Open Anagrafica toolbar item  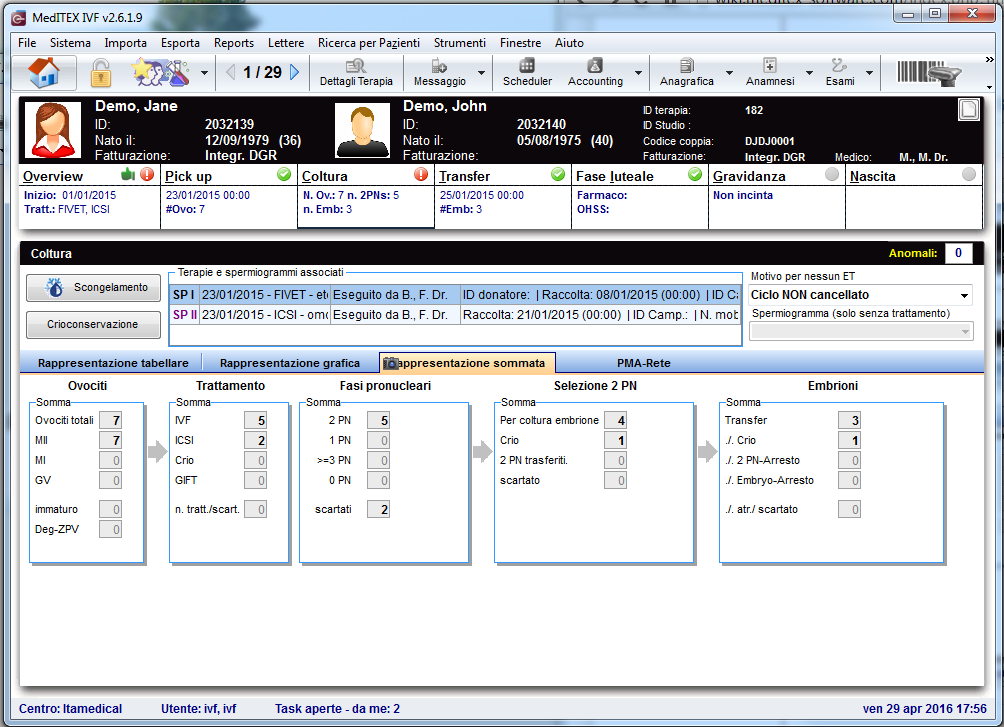(686, 72)
